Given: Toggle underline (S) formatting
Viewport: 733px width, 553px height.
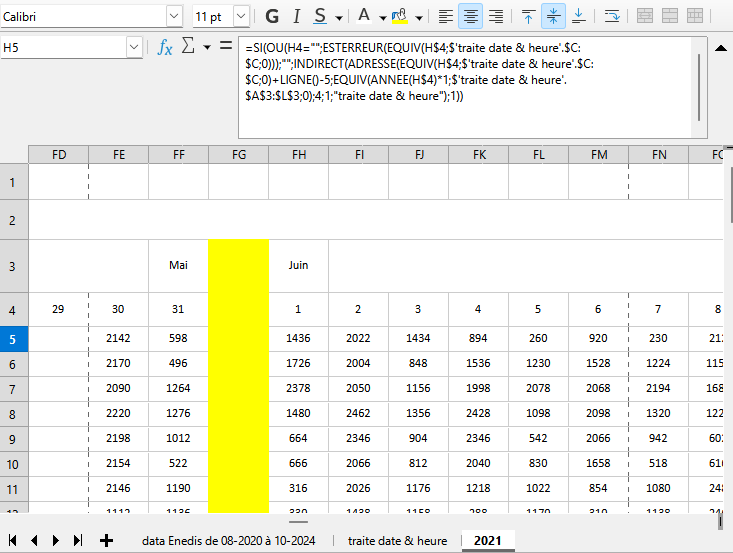Looking at the screenshot, I should [320, 16].
